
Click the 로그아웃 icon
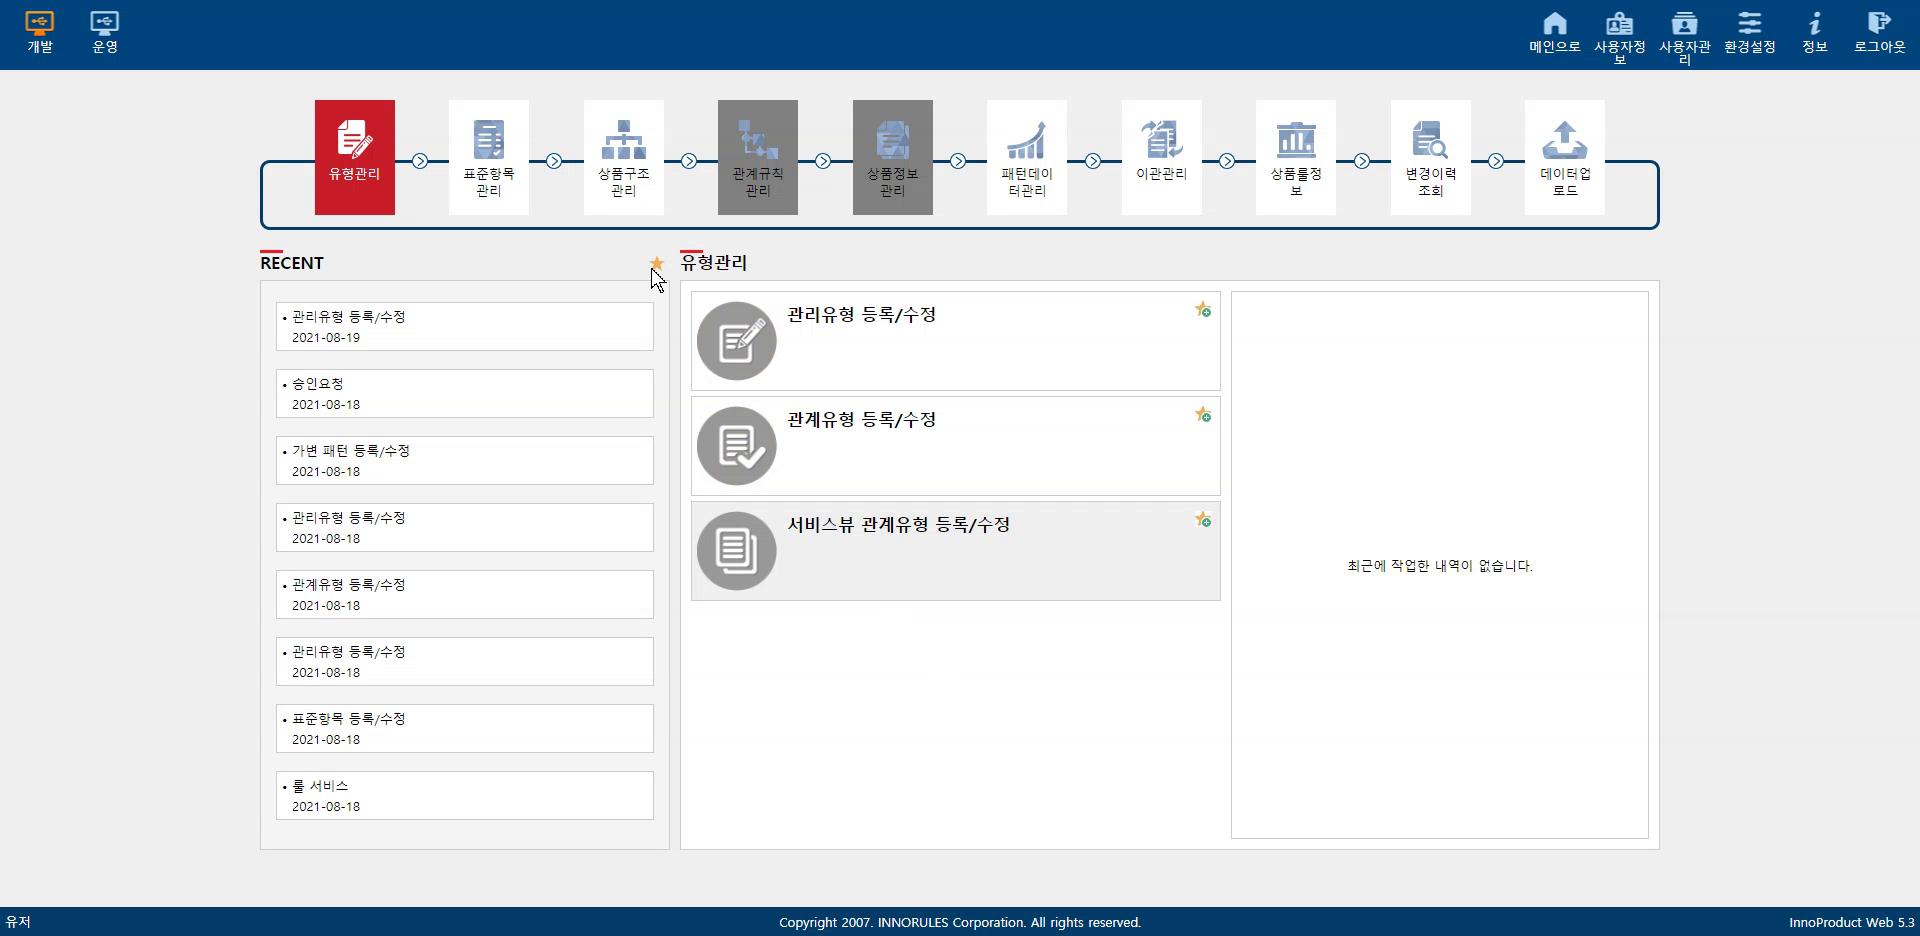coord(1879,32)
